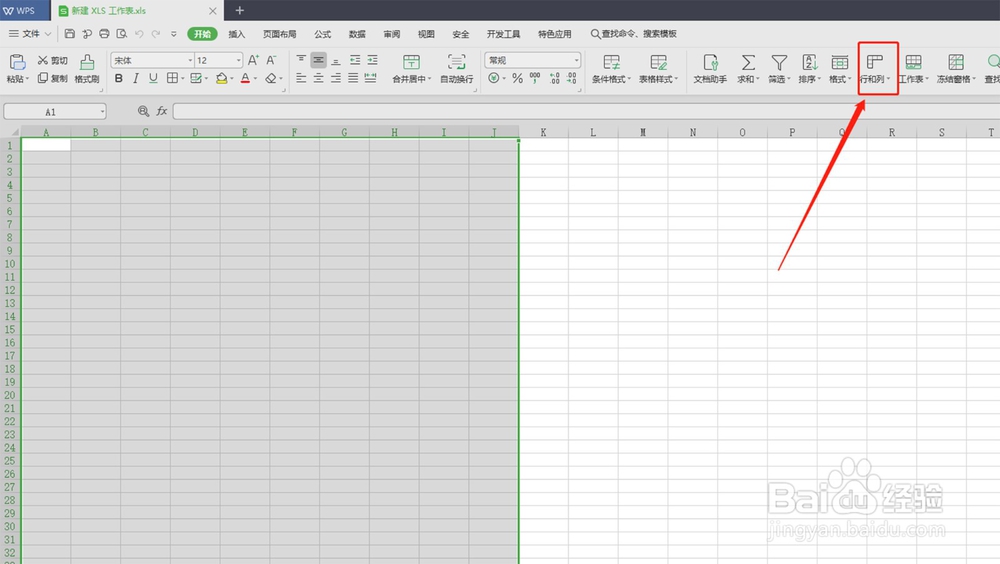Click the fill color bucket swatch
Image resolution: width=1000 pixels, height=564 pixels.
221,78
